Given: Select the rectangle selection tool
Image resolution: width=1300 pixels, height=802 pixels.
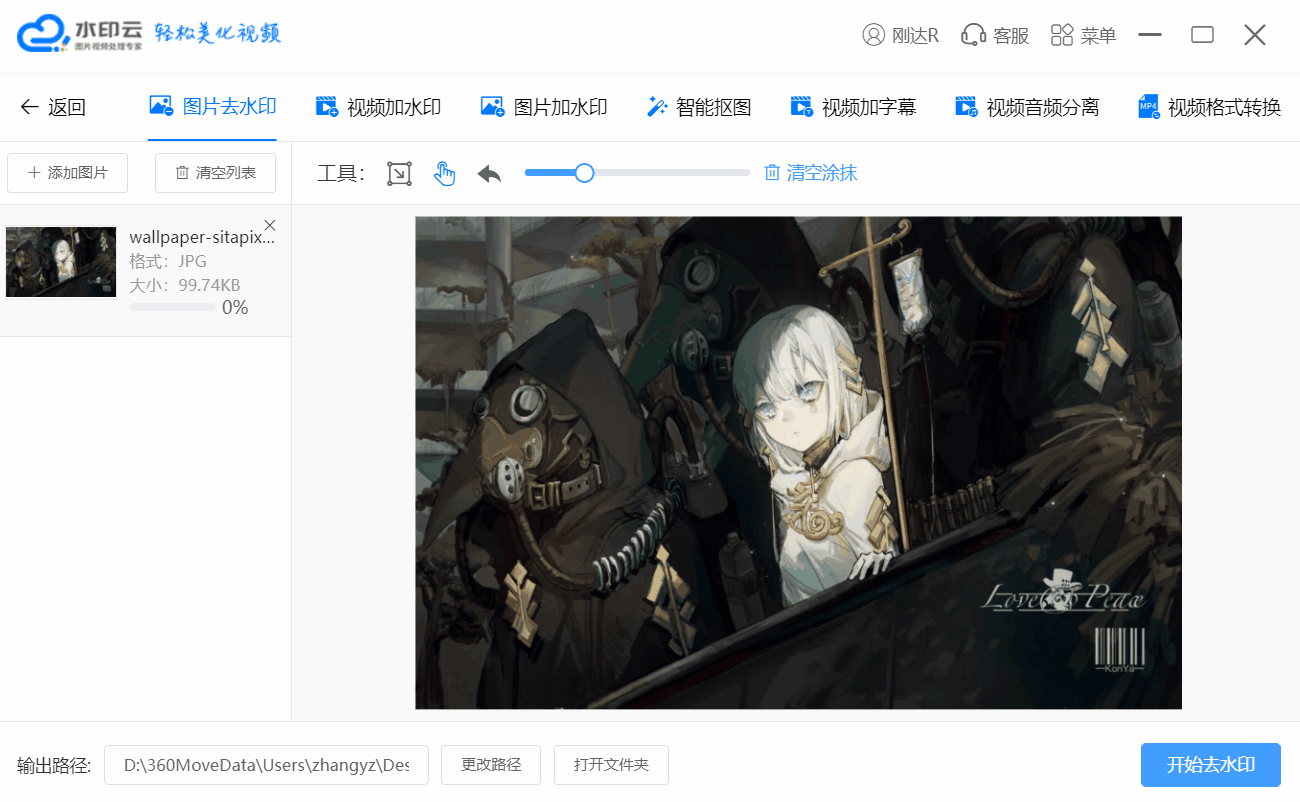Looking at the screenshot, I should 399,174.
